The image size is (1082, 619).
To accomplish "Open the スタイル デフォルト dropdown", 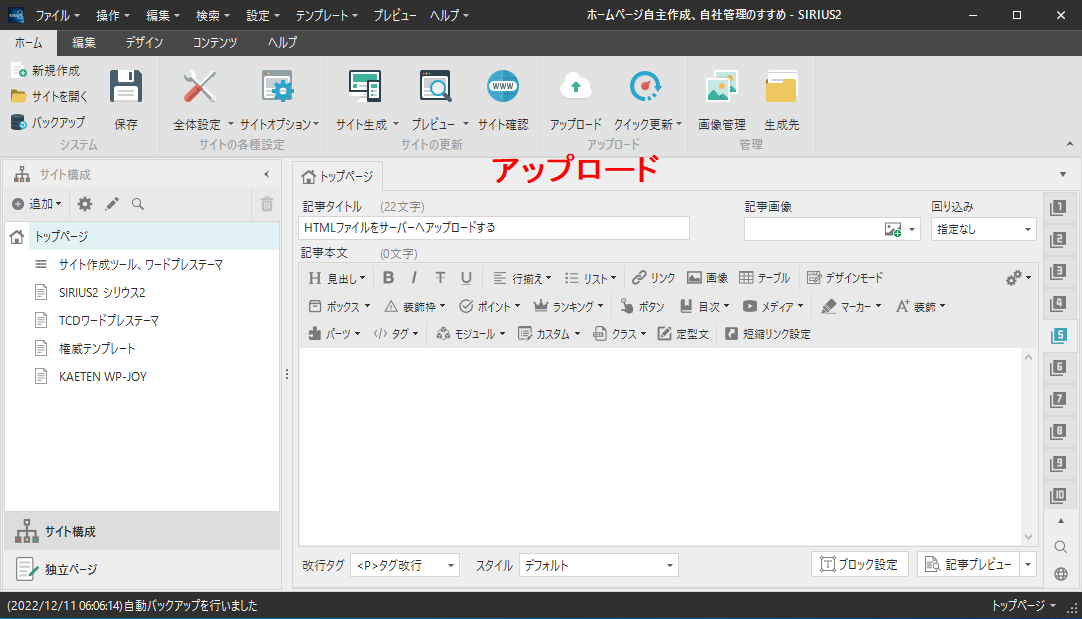I will (598, 565).
